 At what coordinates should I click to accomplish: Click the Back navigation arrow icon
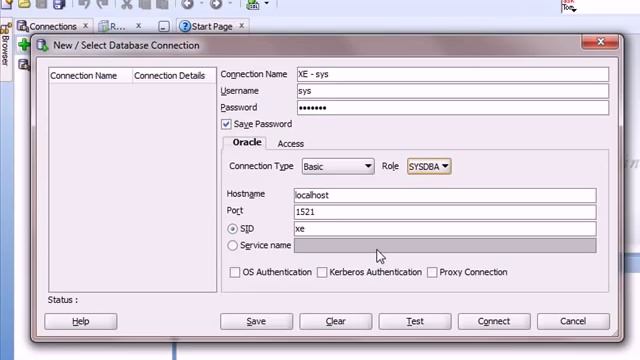coord(187,4)
